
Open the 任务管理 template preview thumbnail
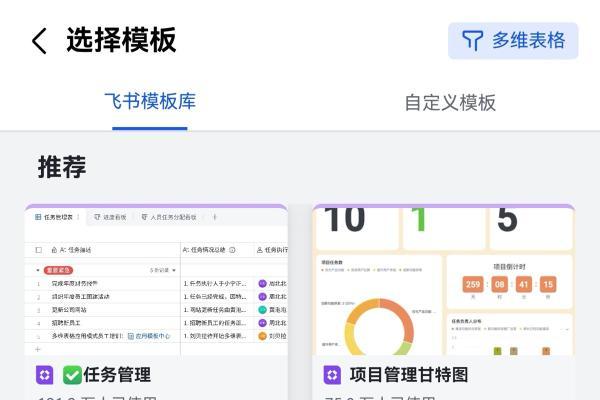pyautogui.click(x=156, y=280)
